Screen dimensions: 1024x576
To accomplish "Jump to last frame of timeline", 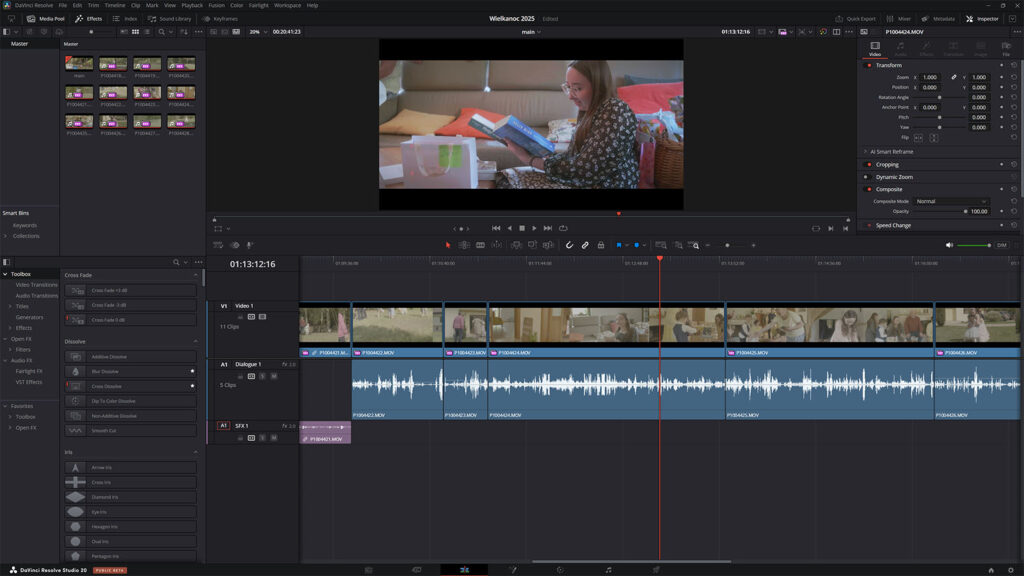I will [548, 228].
